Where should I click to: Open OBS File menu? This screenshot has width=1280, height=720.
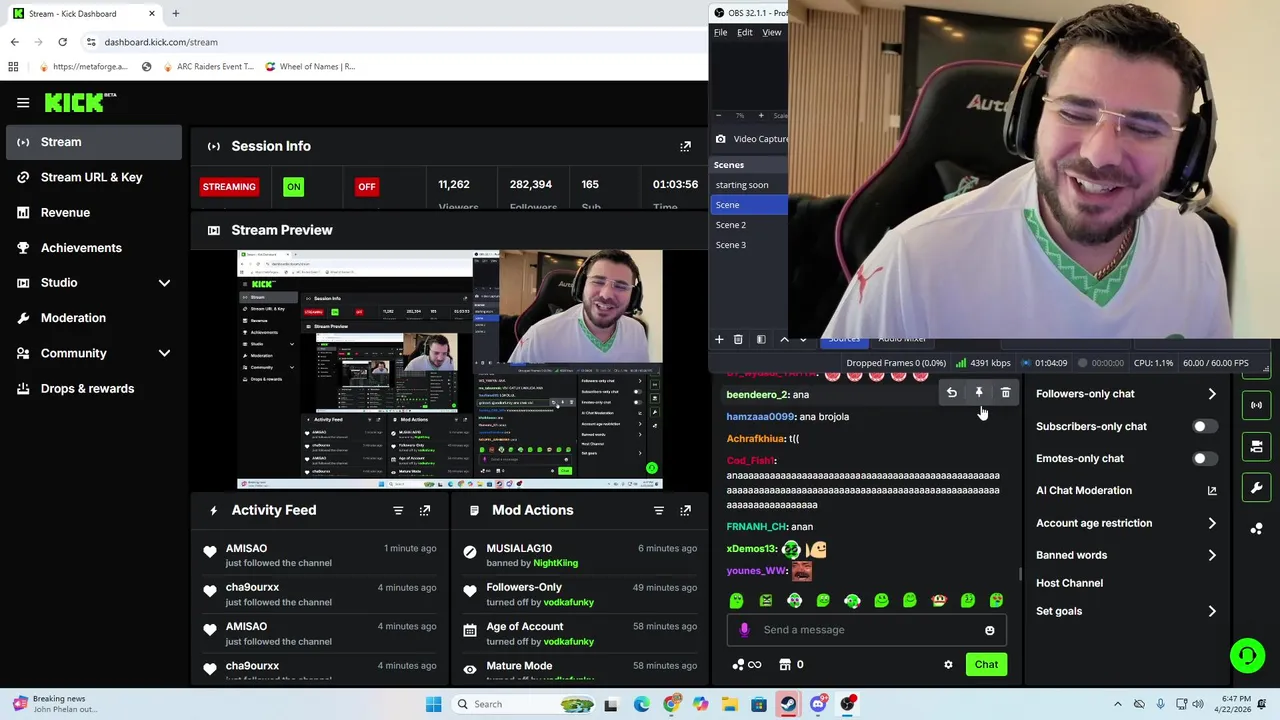pos(720,32)
